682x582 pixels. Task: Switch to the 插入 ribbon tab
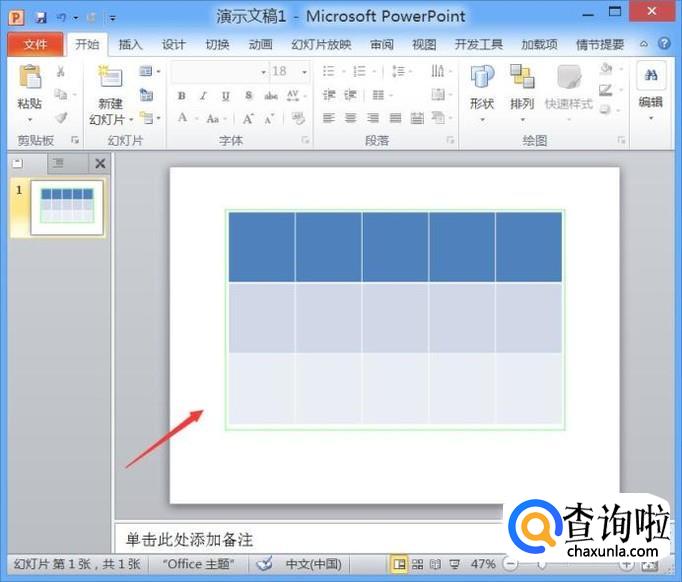coord(130,45)
